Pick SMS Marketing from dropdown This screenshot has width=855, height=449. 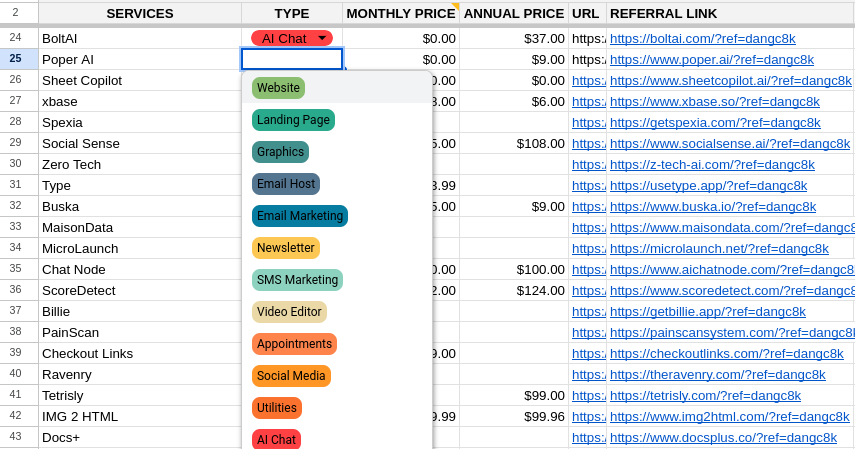coord(297,280)
